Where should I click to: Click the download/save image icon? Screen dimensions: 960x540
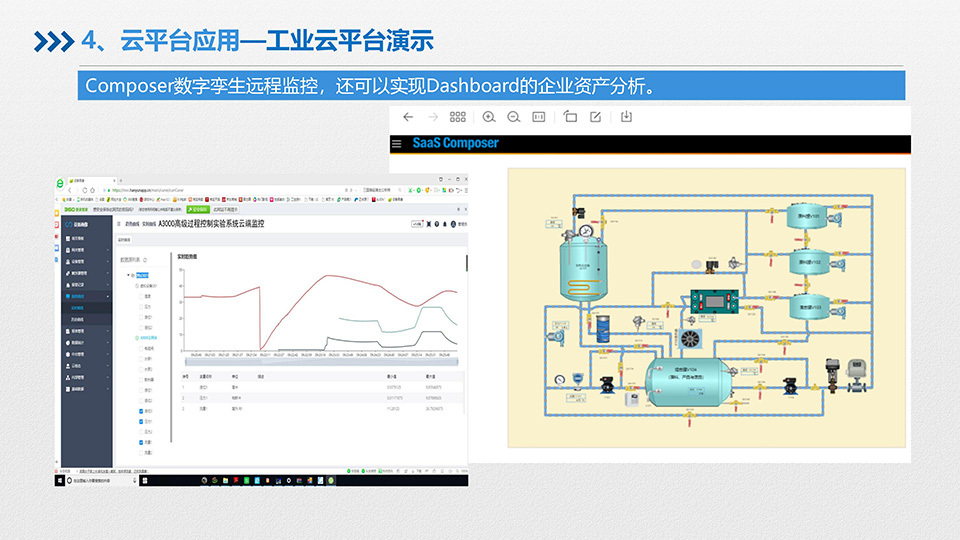pyautogui.click(x=627, y=117)
